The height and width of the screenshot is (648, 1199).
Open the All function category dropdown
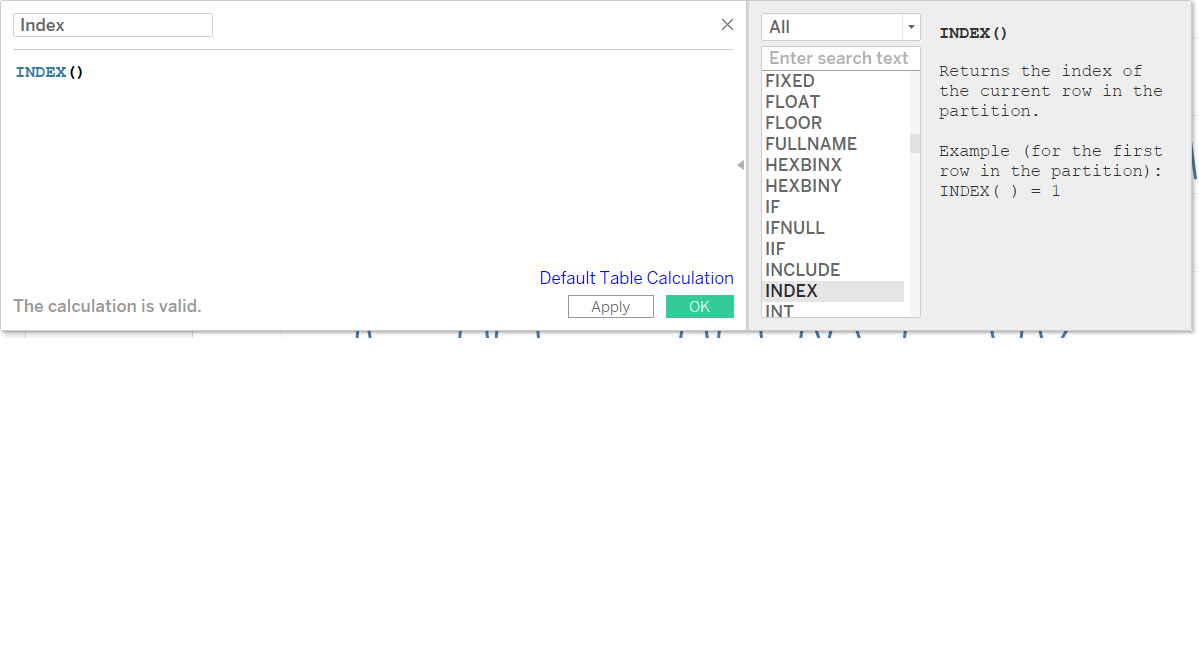click(911, 26)
